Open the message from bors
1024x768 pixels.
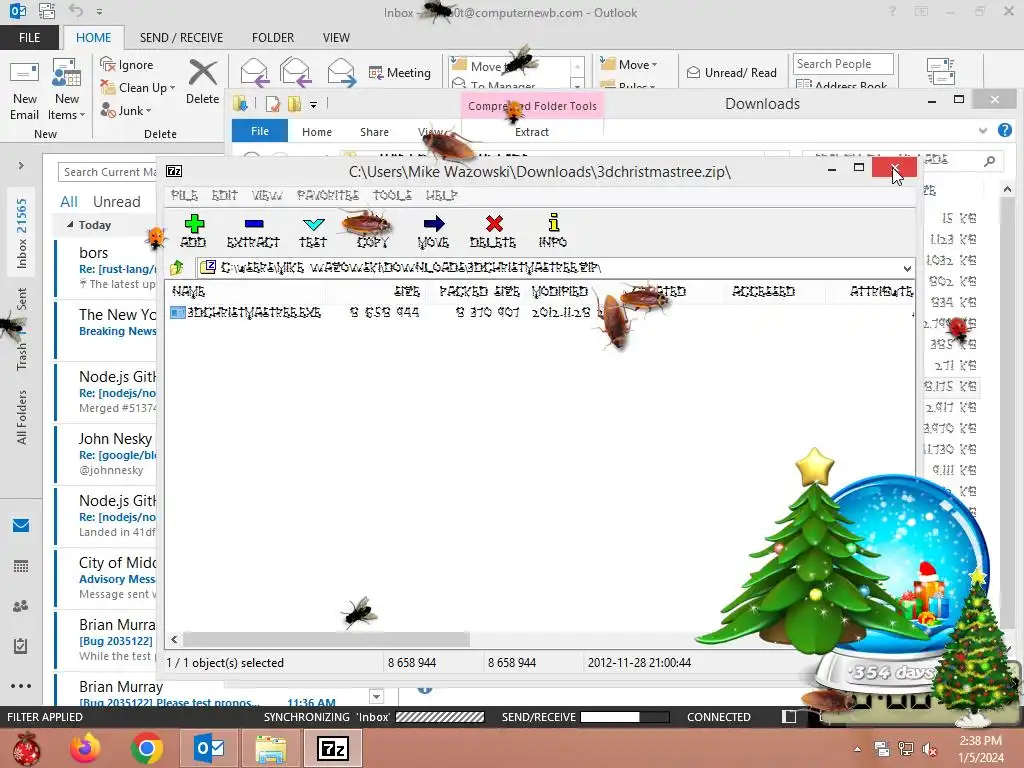[106, 268]
